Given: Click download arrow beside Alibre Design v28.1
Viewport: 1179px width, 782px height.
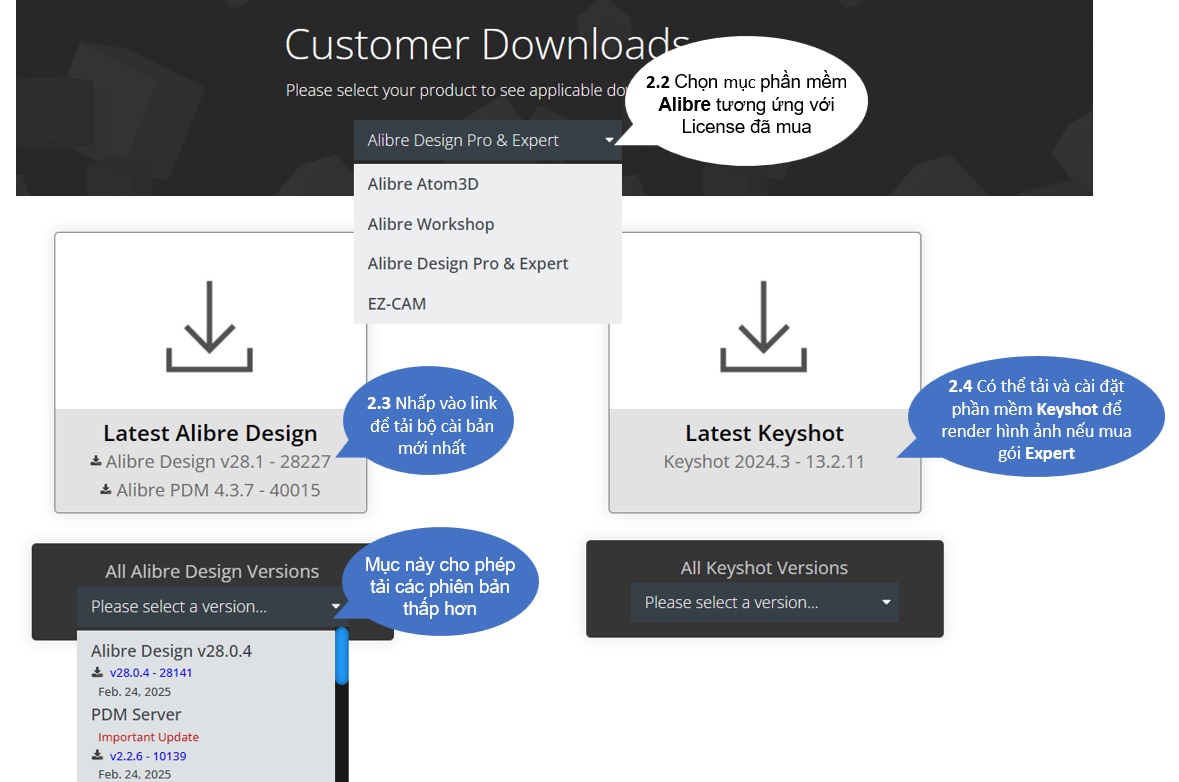Looking at the screenshot, I should pyautogui.click(x=96, y=462).
